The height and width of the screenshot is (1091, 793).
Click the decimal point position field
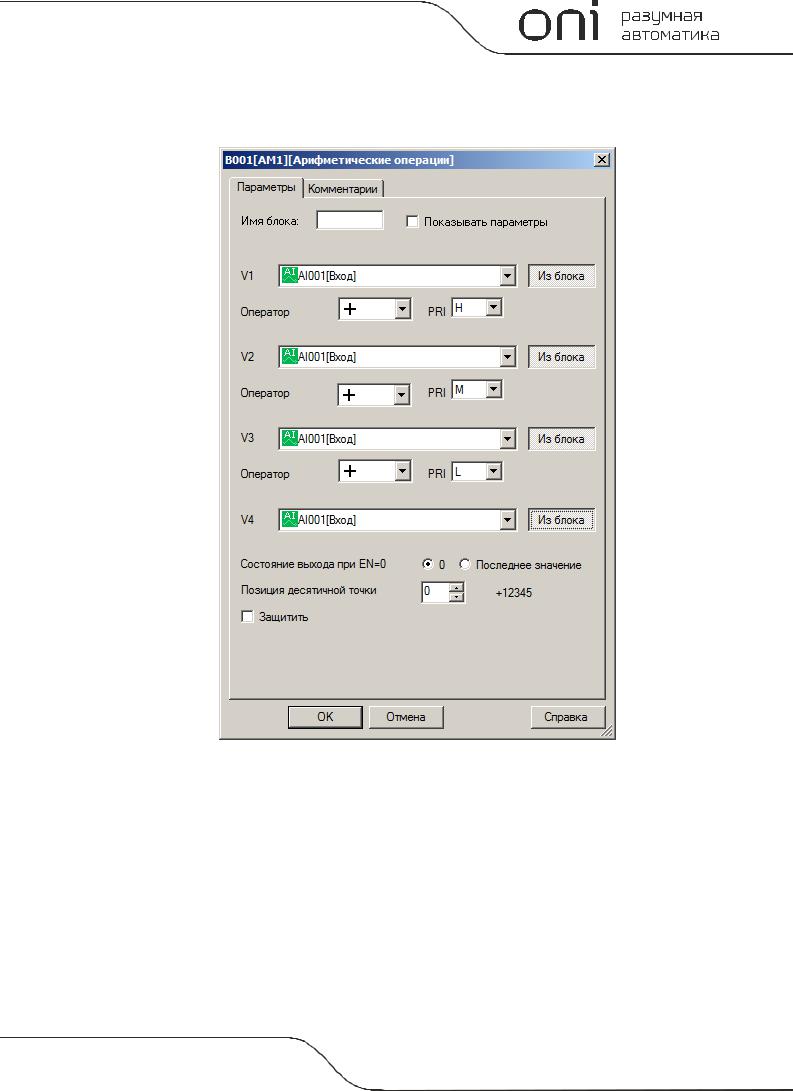[435, 592]
